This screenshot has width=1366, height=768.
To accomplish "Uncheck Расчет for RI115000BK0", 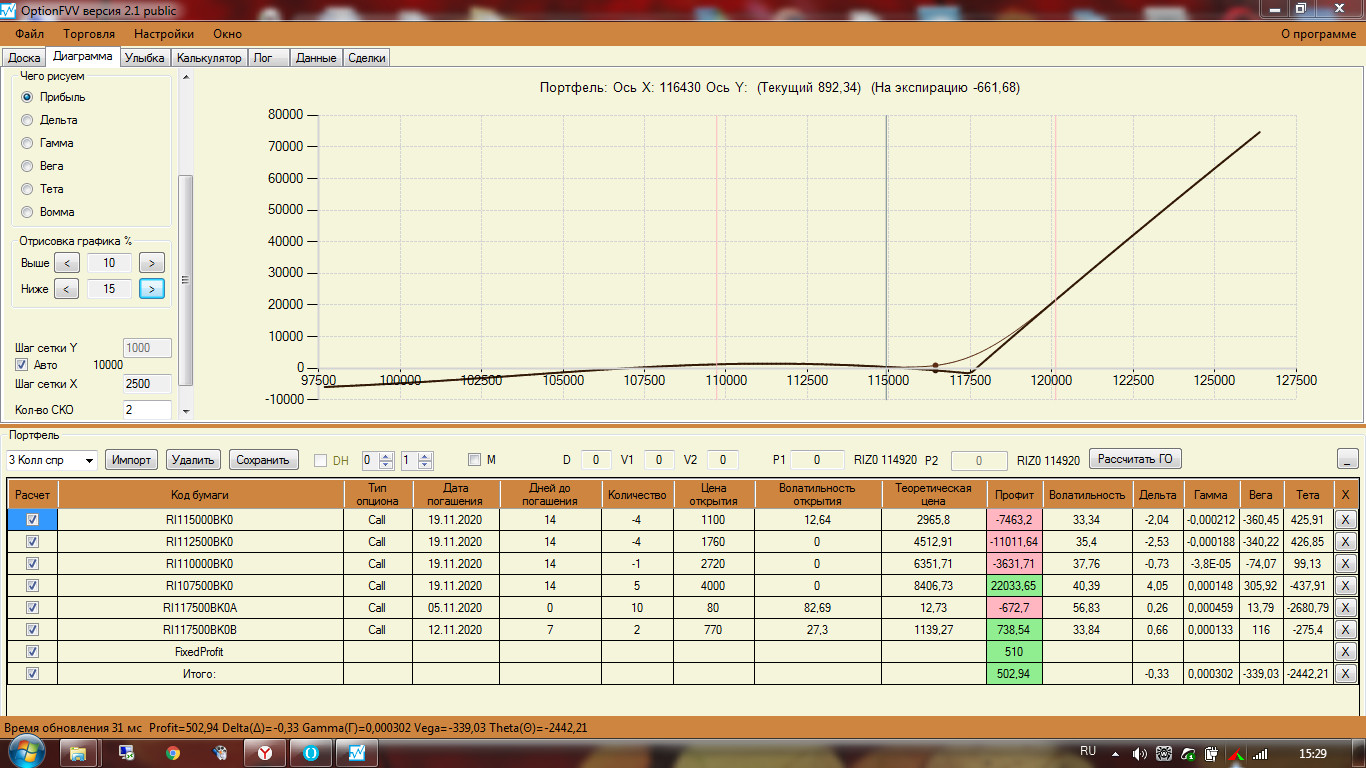I will click(32, 519).
